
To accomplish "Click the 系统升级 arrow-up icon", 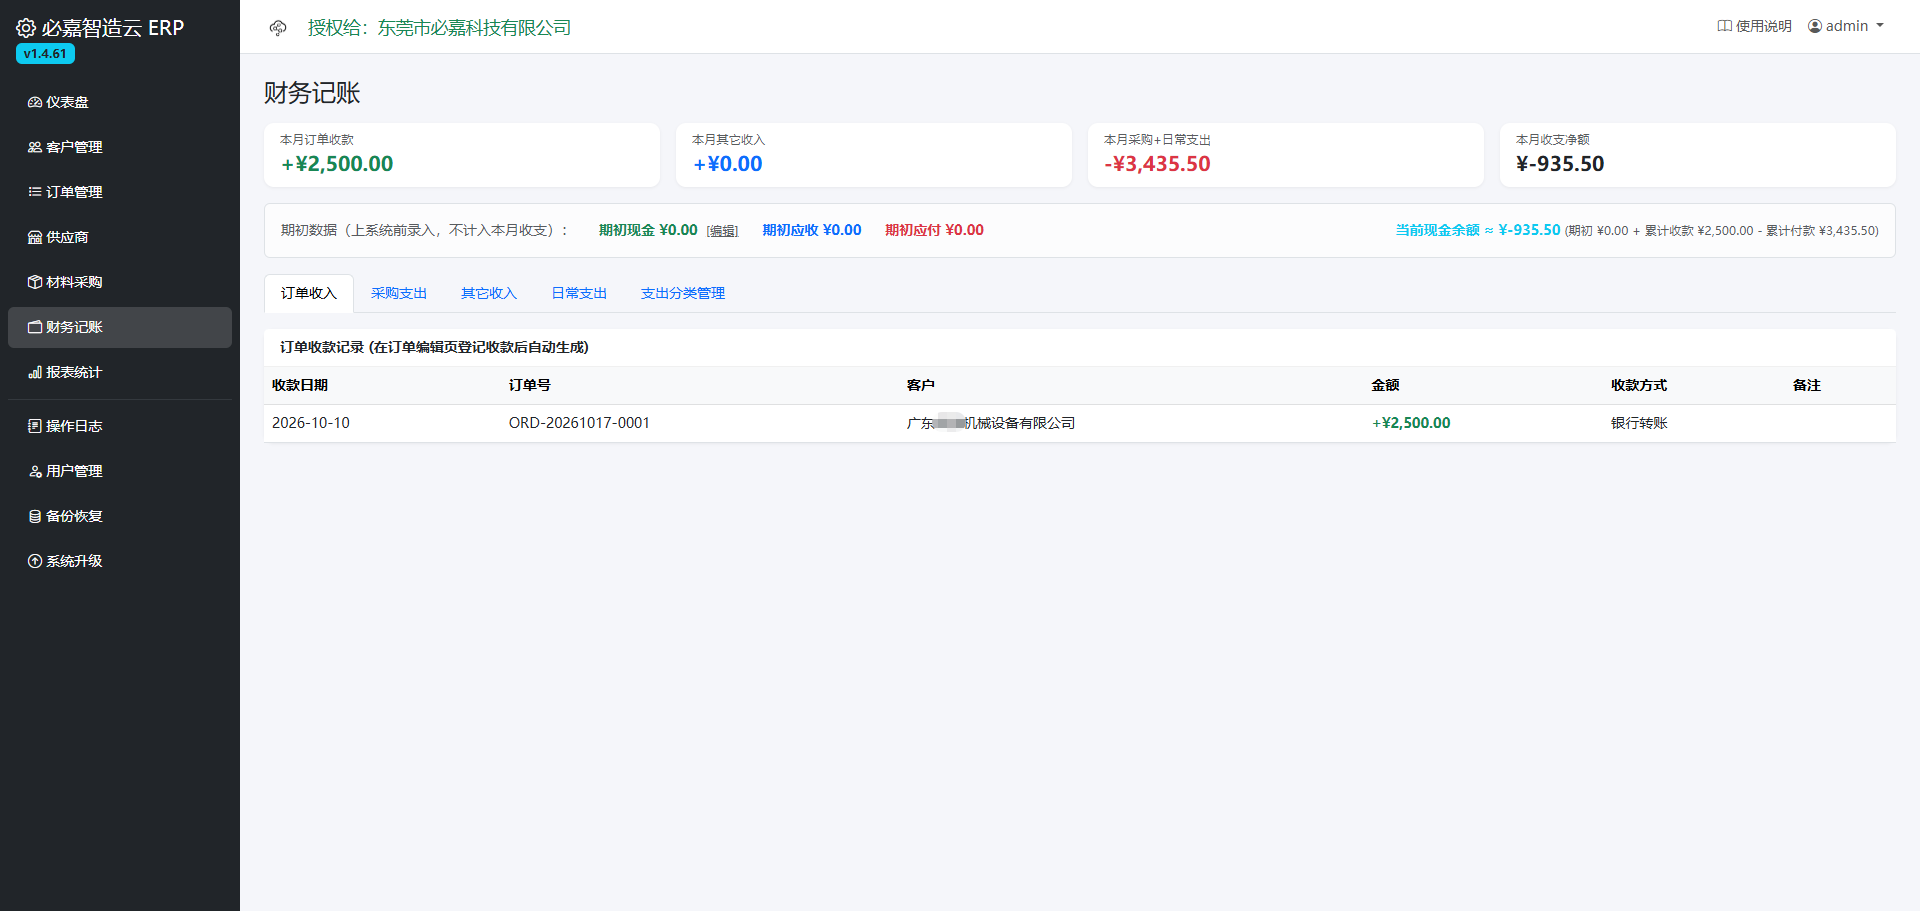I will [35, 562].
